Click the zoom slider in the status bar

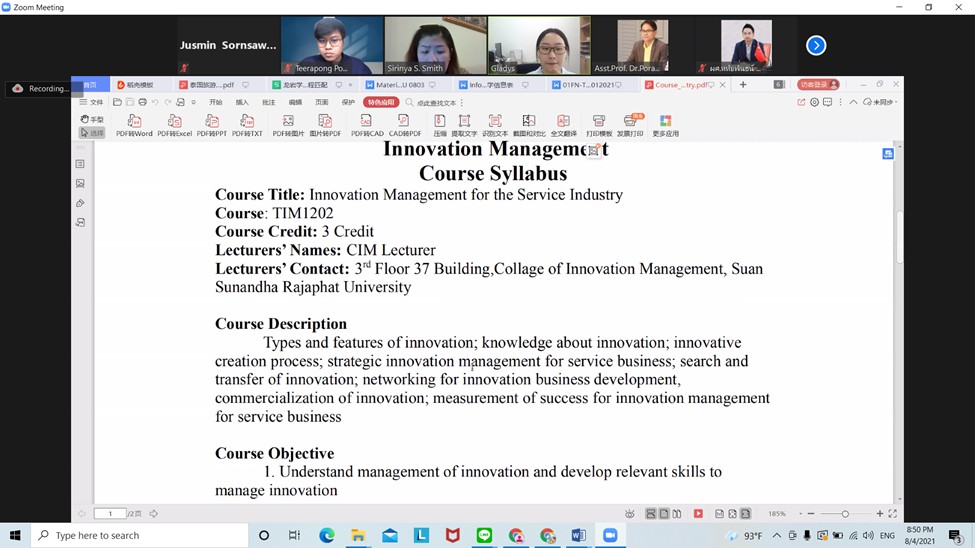click(x=845, y=514)
